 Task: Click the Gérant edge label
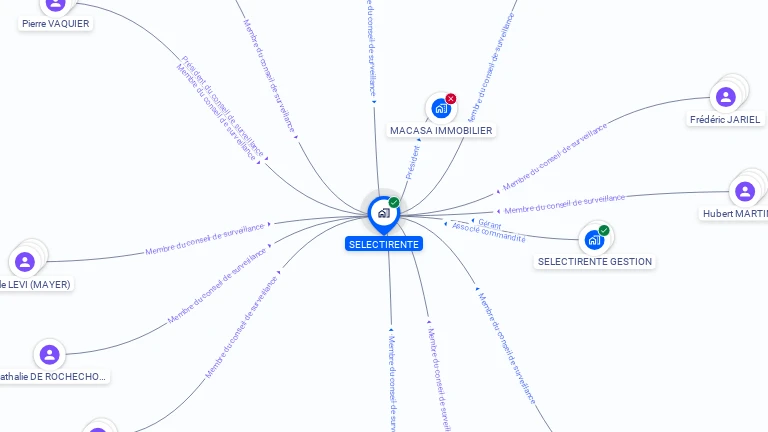point(489,224)
